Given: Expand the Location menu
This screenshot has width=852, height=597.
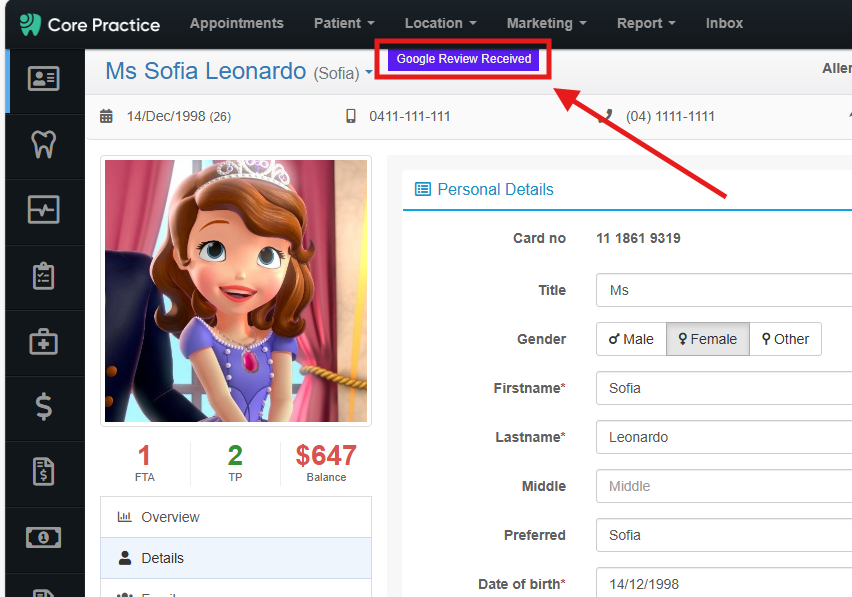Looking at the screenshot, I should tap(441, 23).
